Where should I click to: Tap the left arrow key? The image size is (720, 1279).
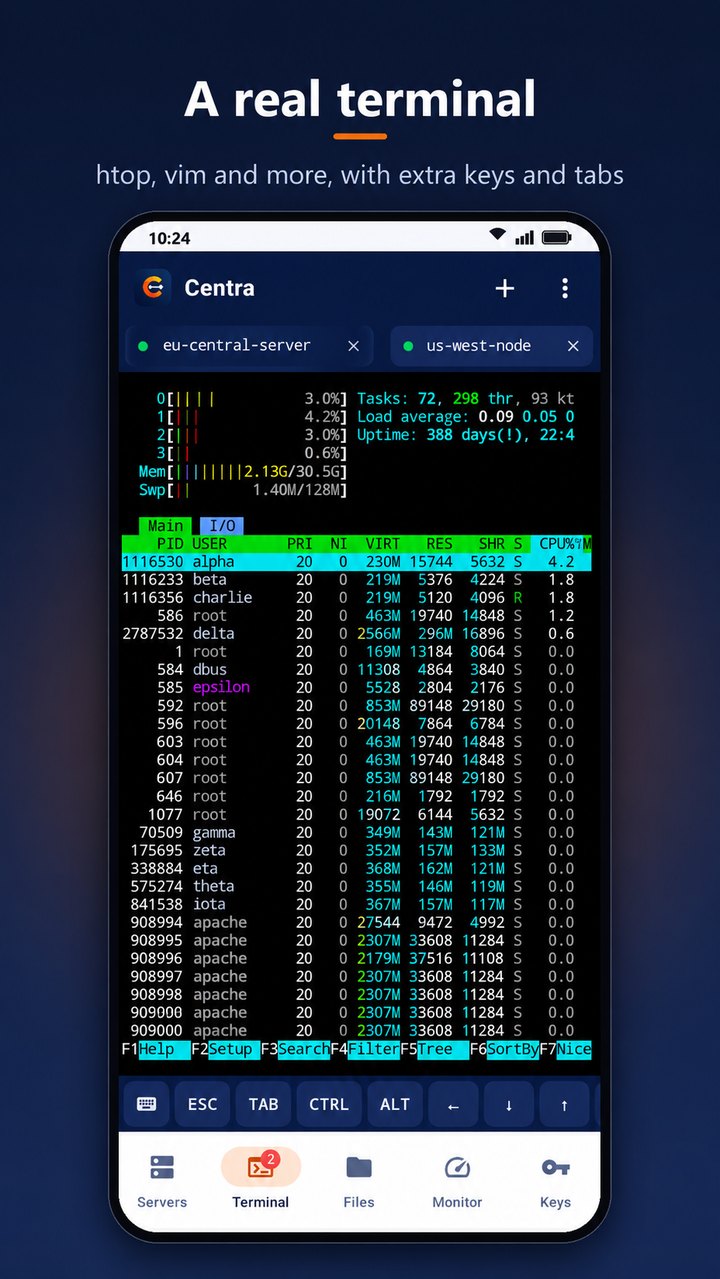pos(453,1104)
